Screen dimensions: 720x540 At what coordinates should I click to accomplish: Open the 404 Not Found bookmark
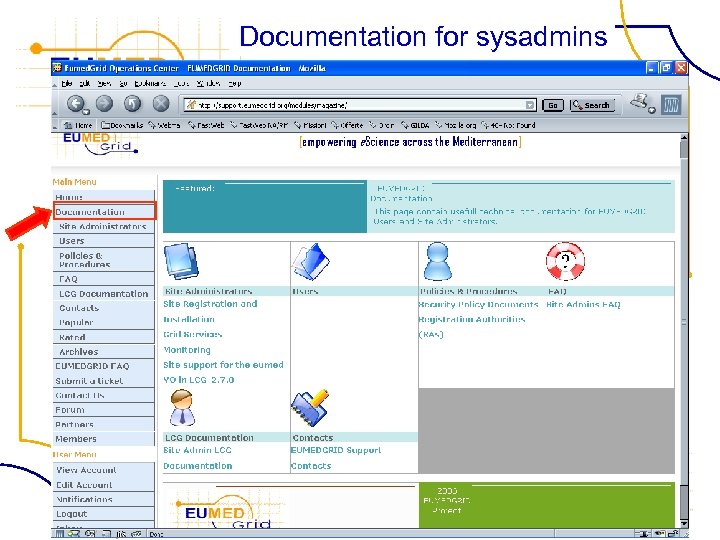(x=508, y=125)
